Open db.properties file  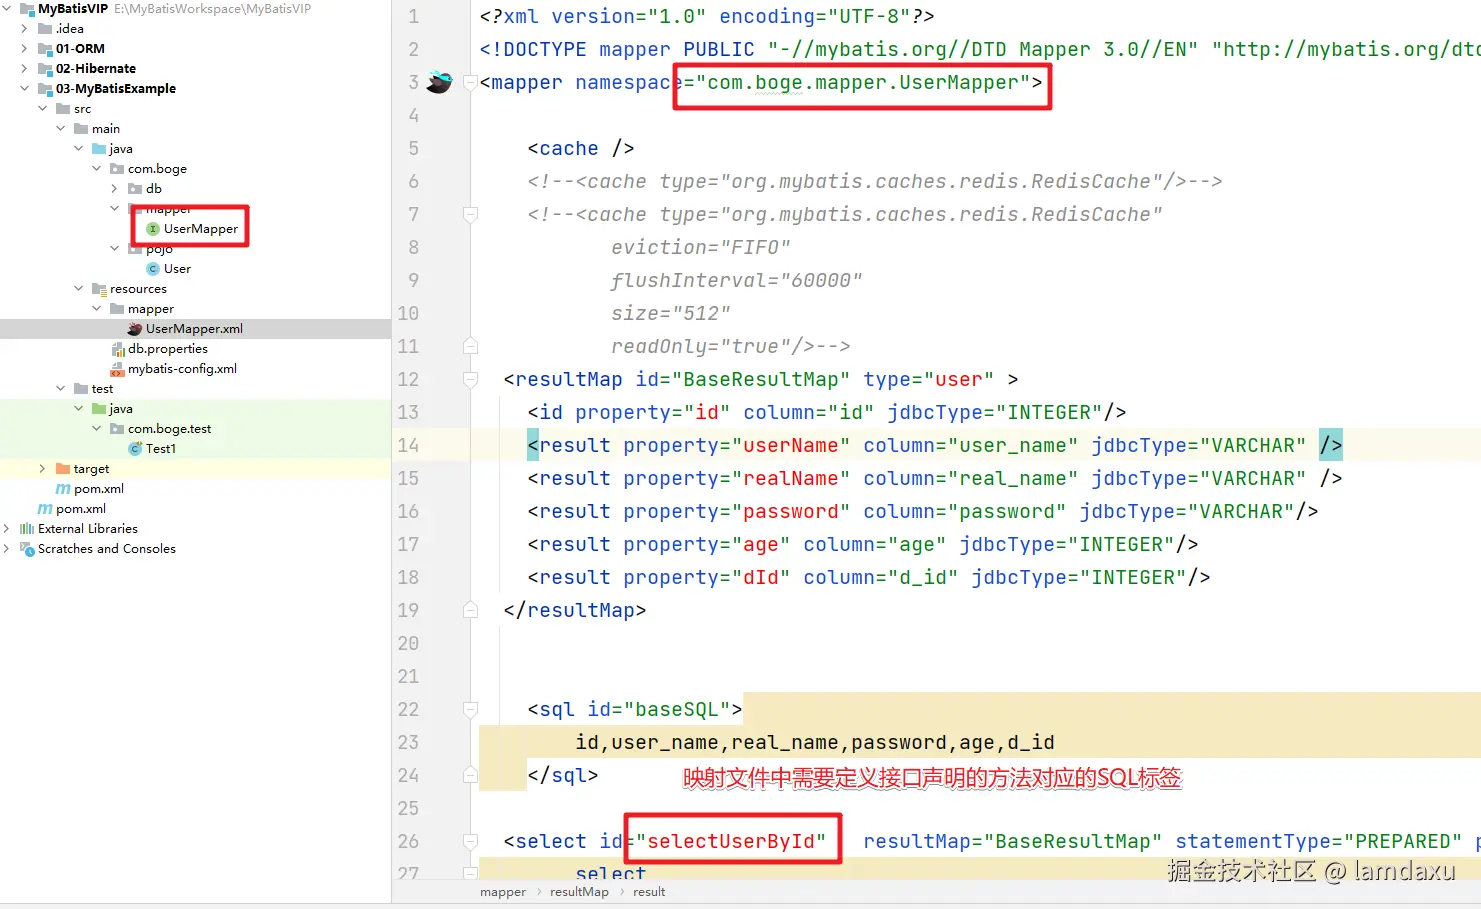(168, 349)
